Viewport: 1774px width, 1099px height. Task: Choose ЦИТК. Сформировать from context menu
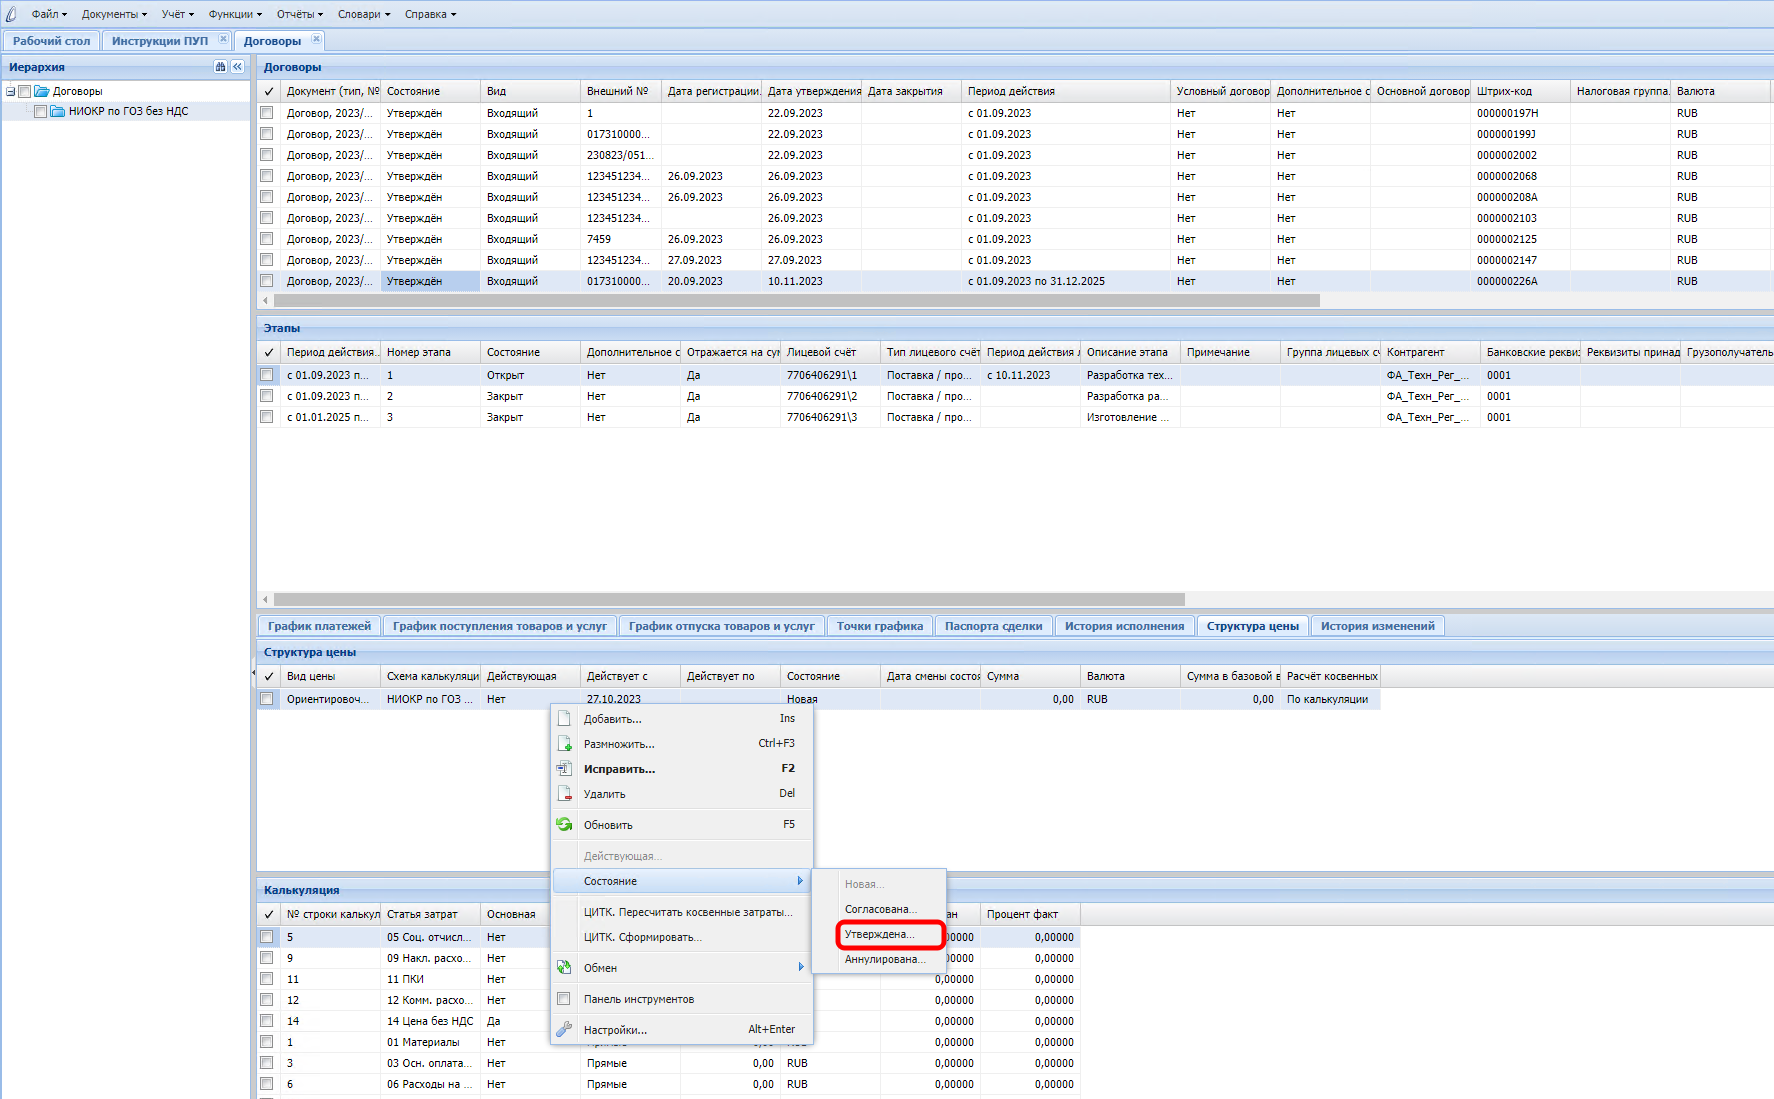(x=642, y=937)
